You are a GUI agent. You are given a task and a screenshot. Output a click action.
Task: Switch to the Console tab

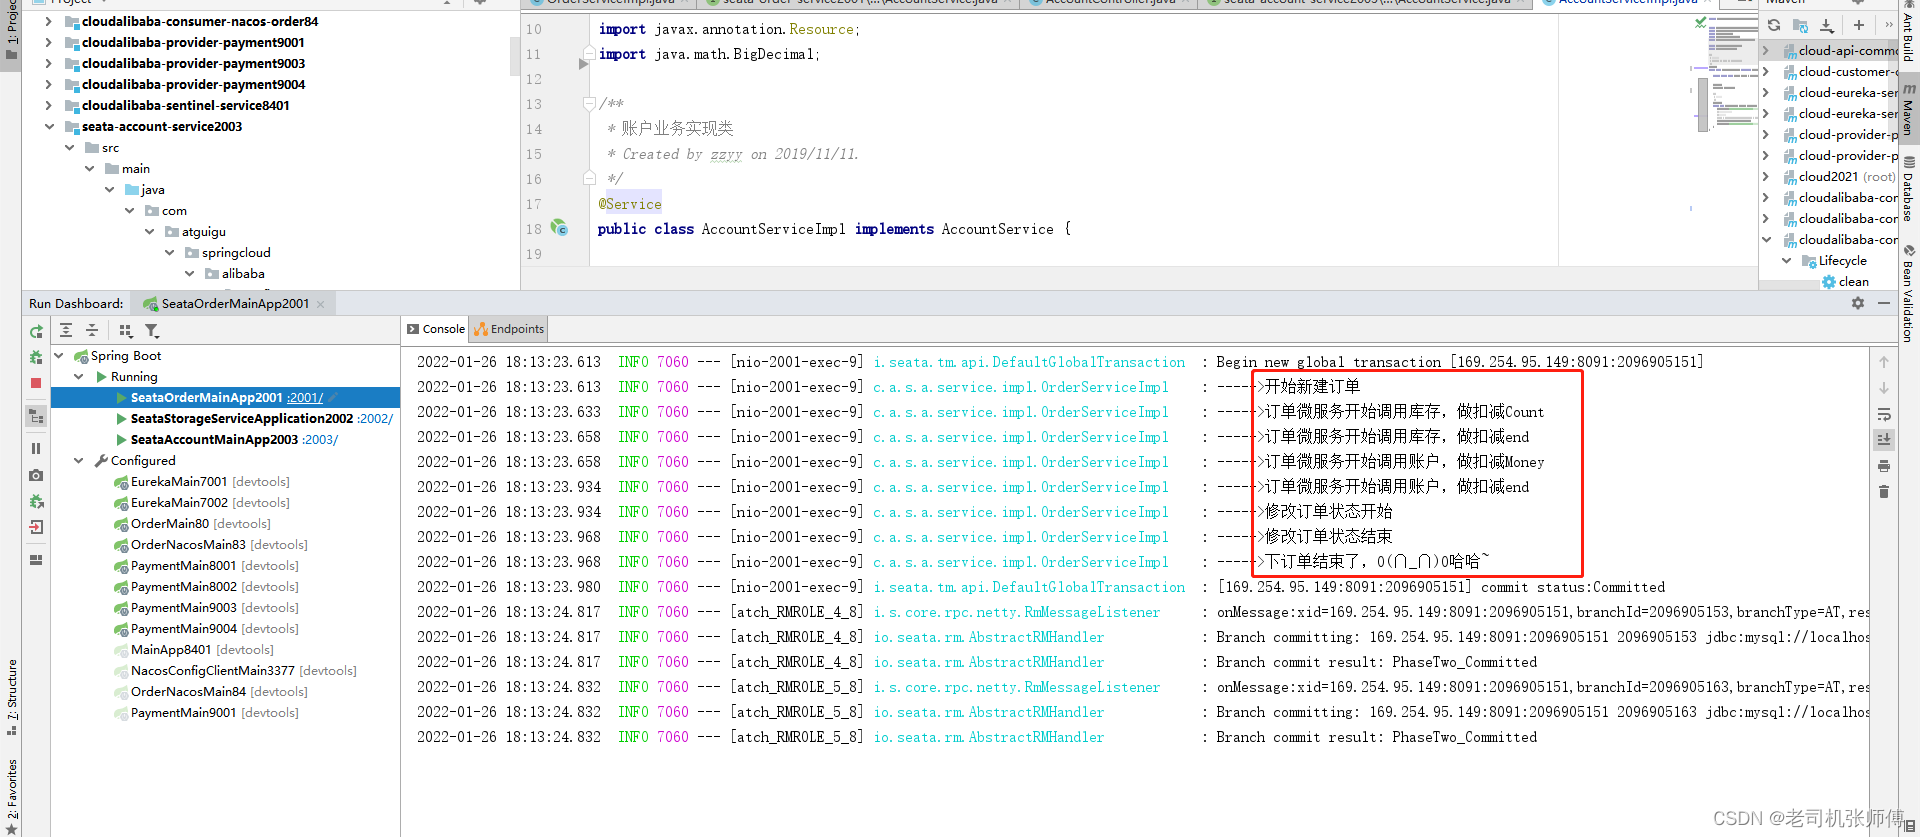tap(436, 329)
